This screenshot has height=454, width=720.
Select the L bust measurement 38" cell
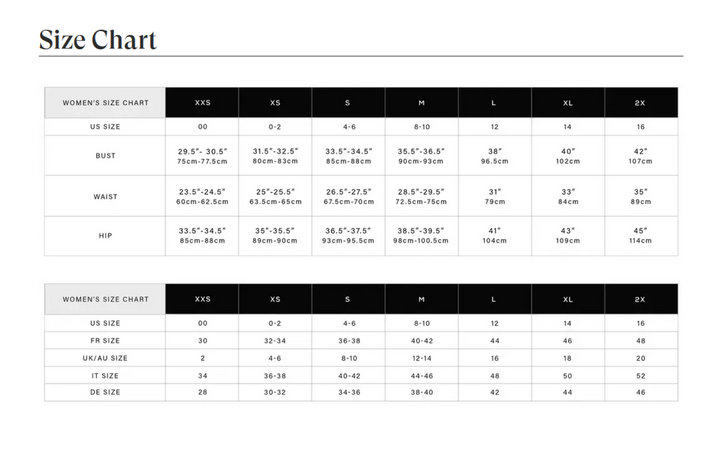pyautogui.click(x=494, y=156)
